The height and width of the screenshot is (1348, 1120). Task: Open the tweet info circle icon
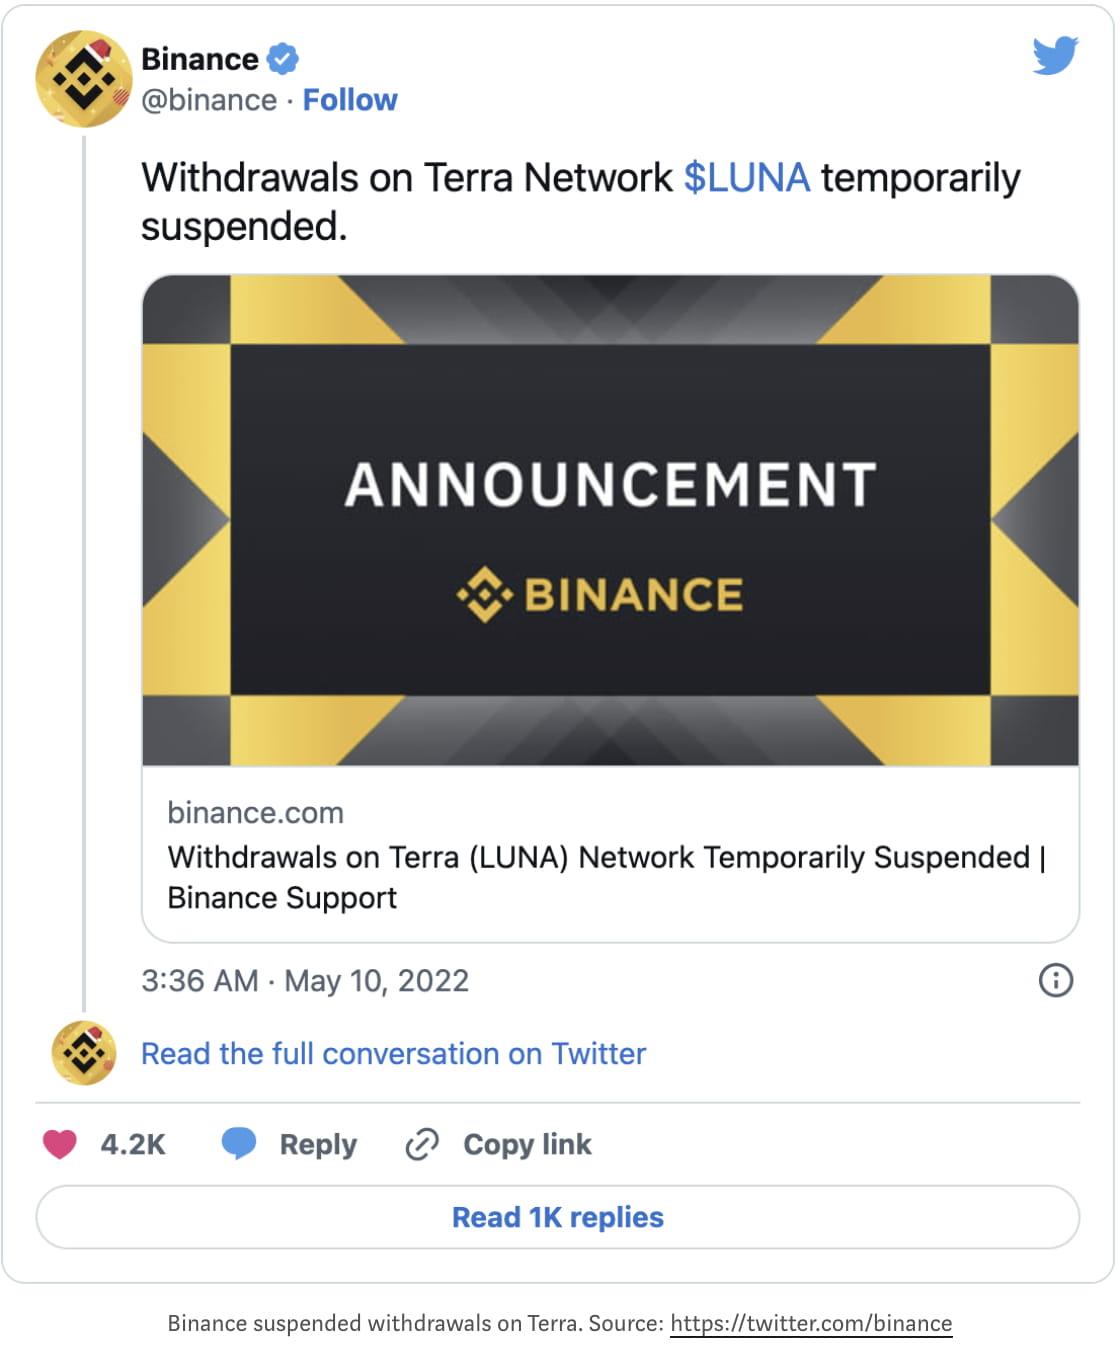[x=1055, y=980]
